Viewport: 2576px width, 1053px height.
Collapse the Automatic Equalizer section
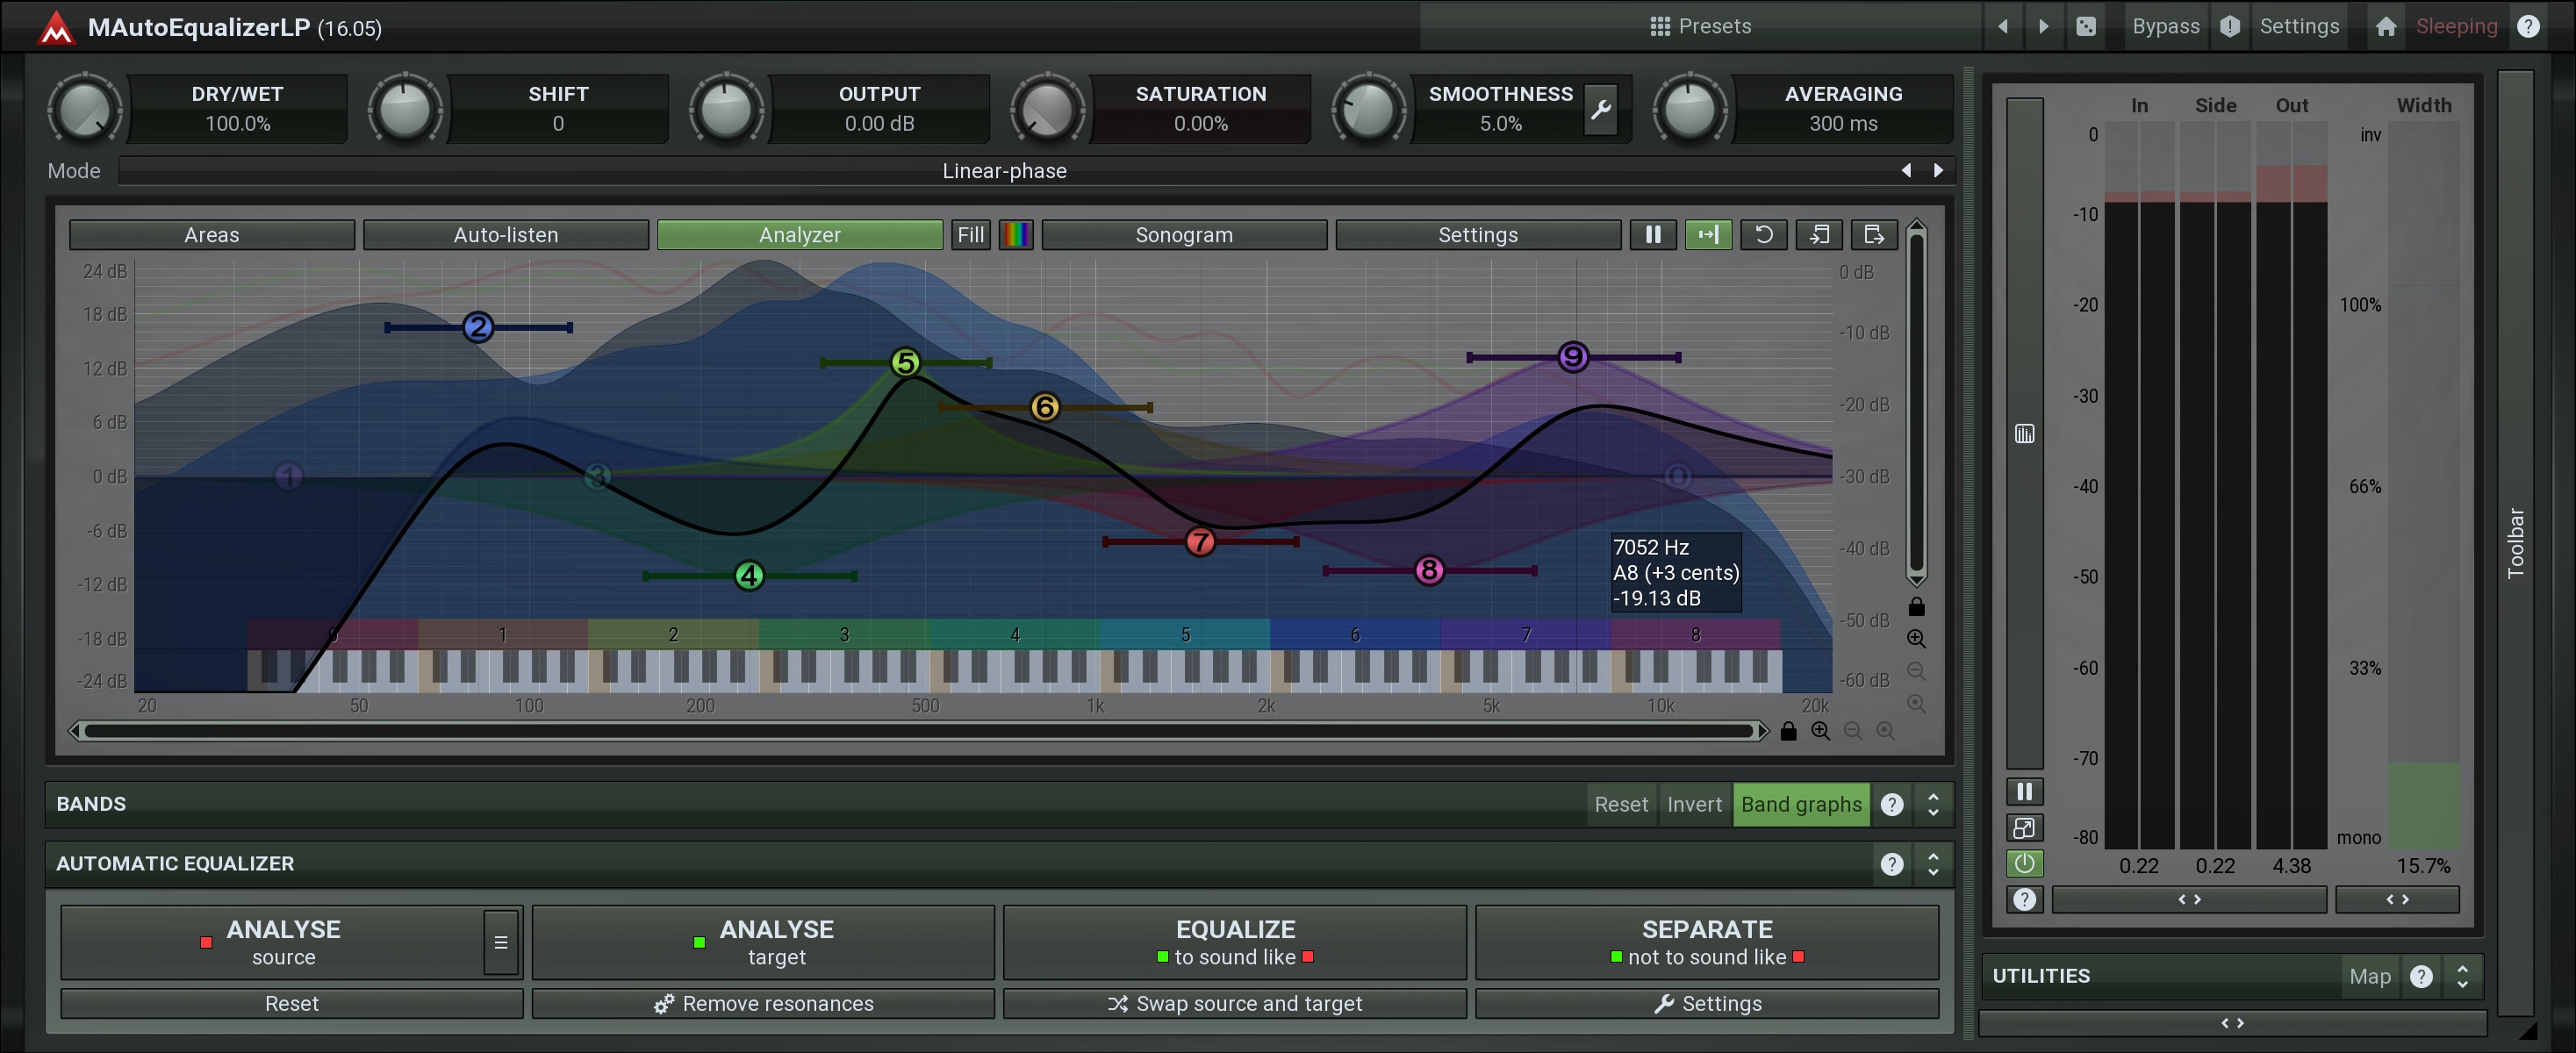pyautogui.click(x=1933, y=864)
